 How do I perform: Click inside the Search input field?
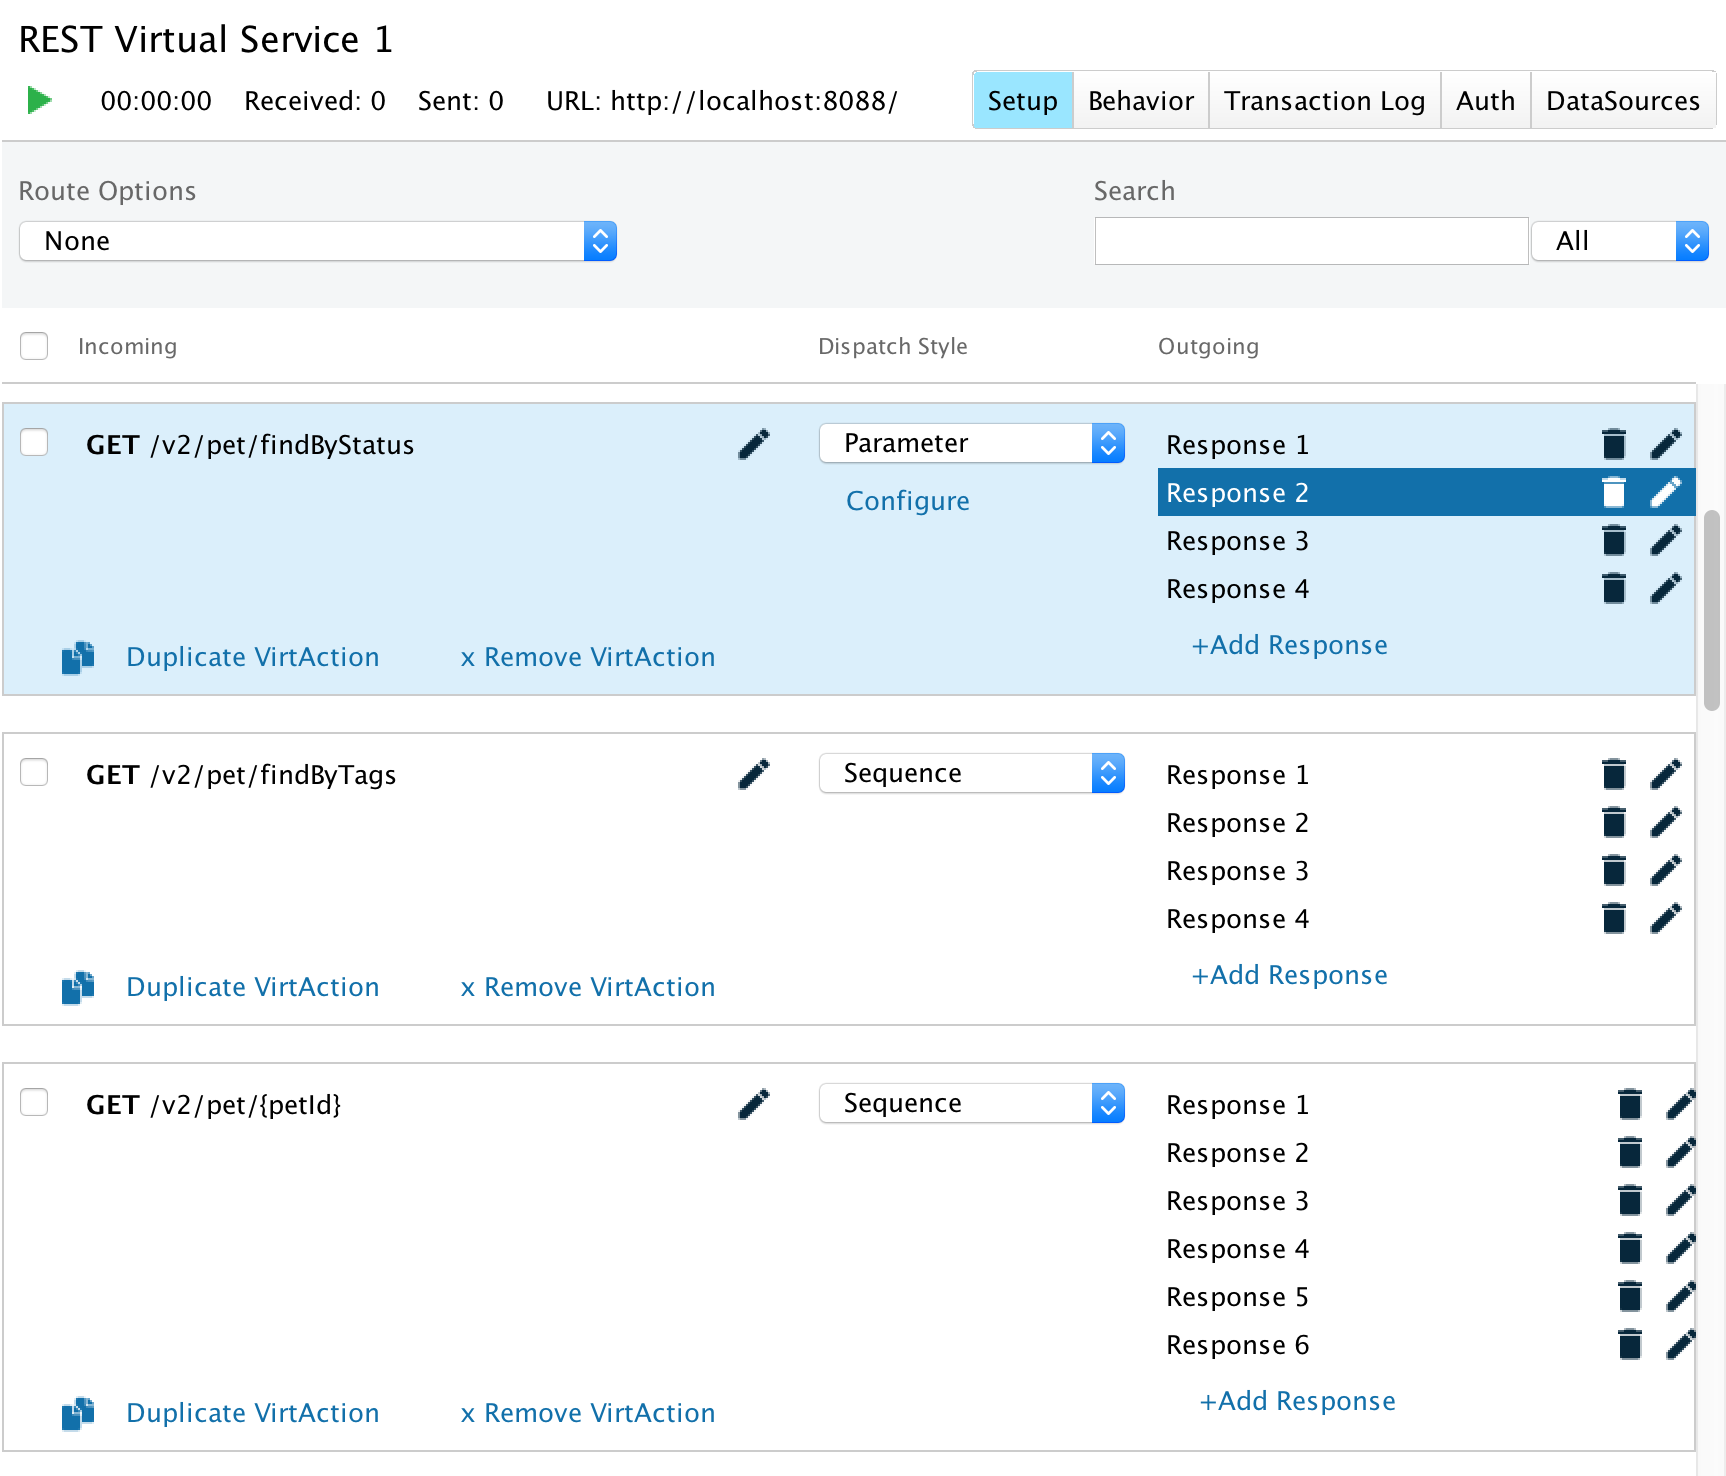[x=1311, y=241]
